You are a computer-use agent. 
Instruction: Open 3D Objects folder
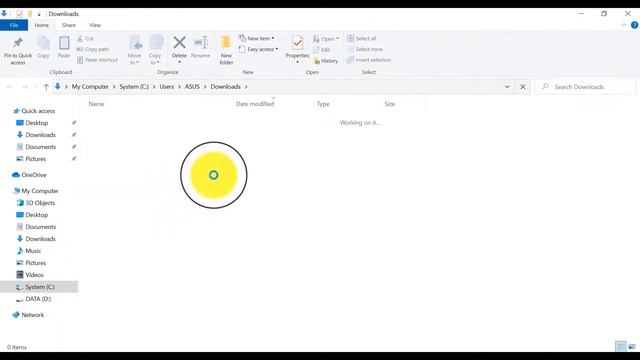[x=40, y=203]
